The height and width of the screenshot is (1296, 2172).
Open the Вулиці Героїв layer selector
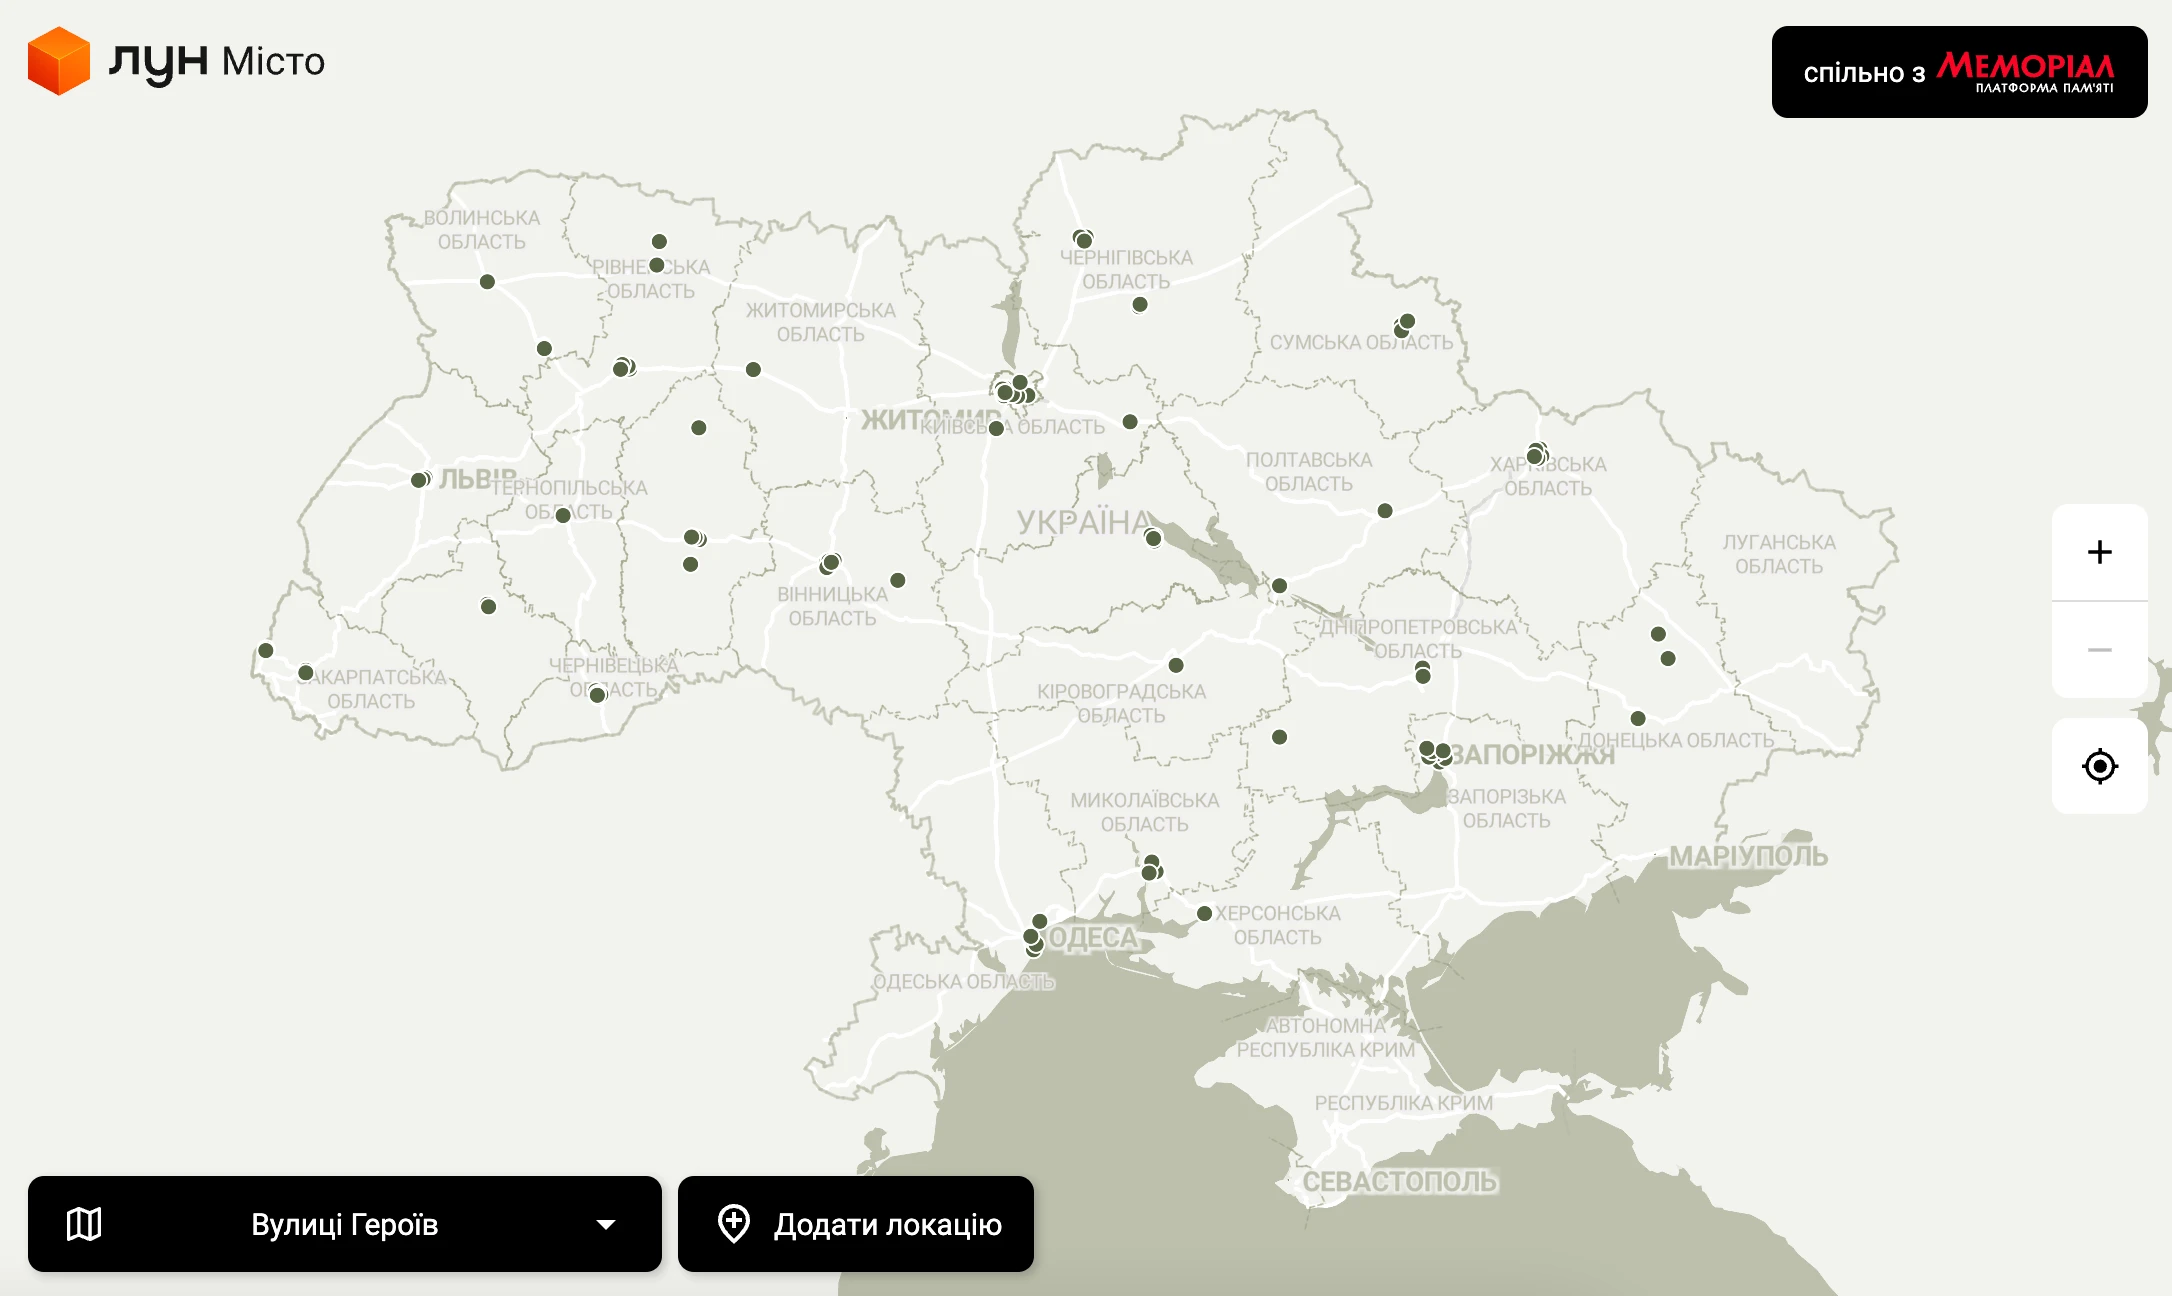coord(344,1224)
